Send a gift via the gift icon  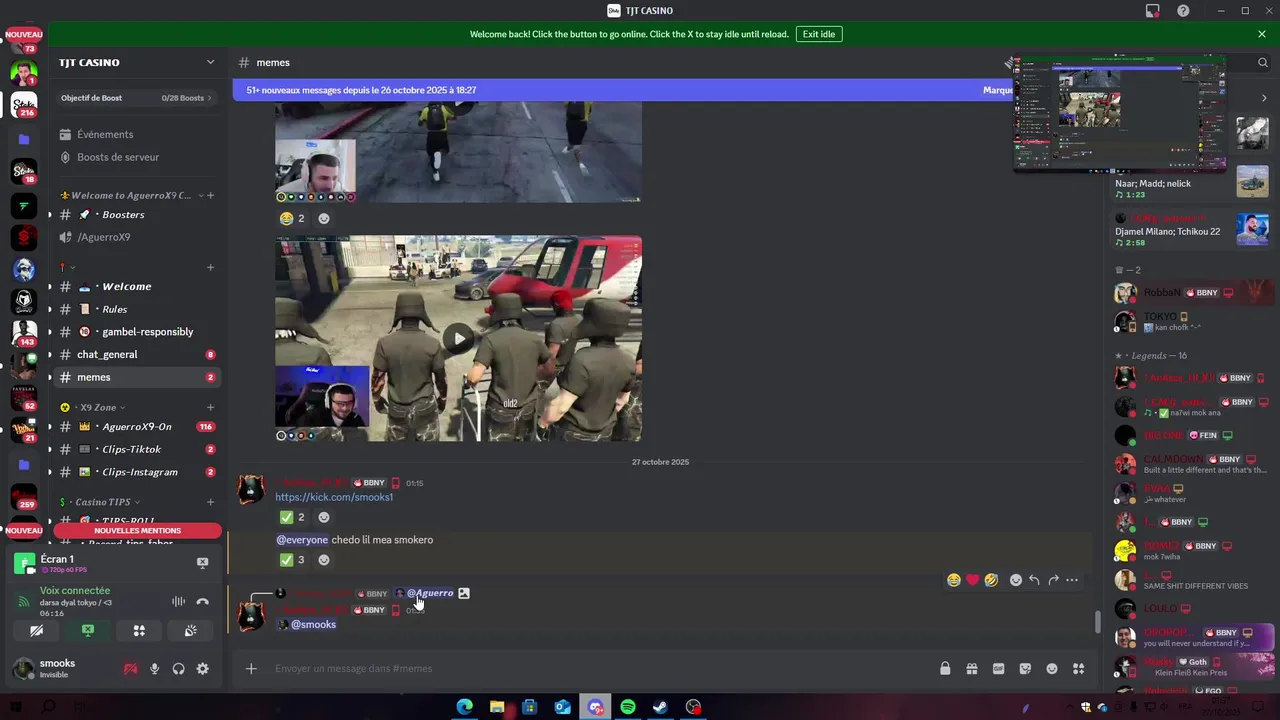tap(971, 669)
